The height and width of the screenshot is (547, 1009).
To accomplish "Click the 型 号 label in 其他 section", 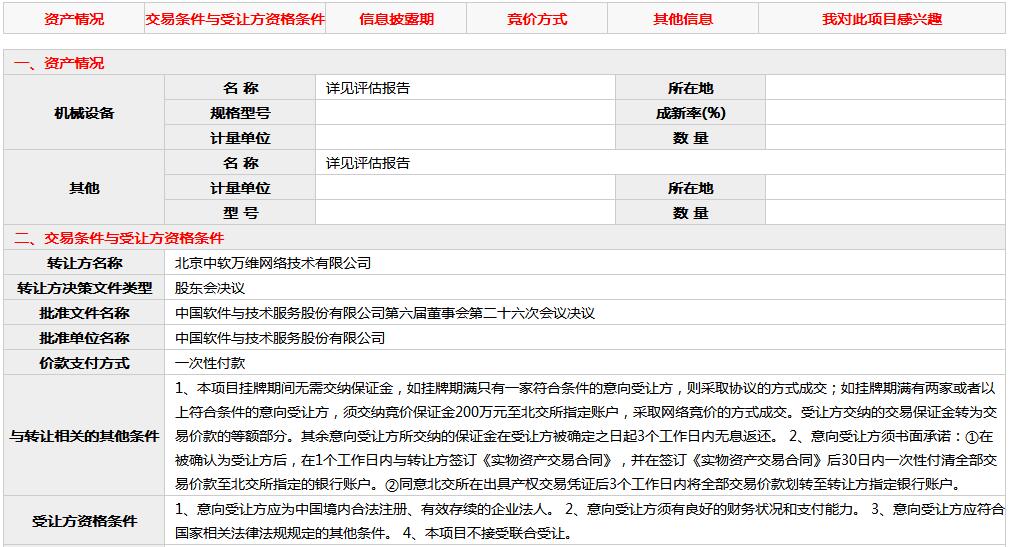I will tap(240, 213).
